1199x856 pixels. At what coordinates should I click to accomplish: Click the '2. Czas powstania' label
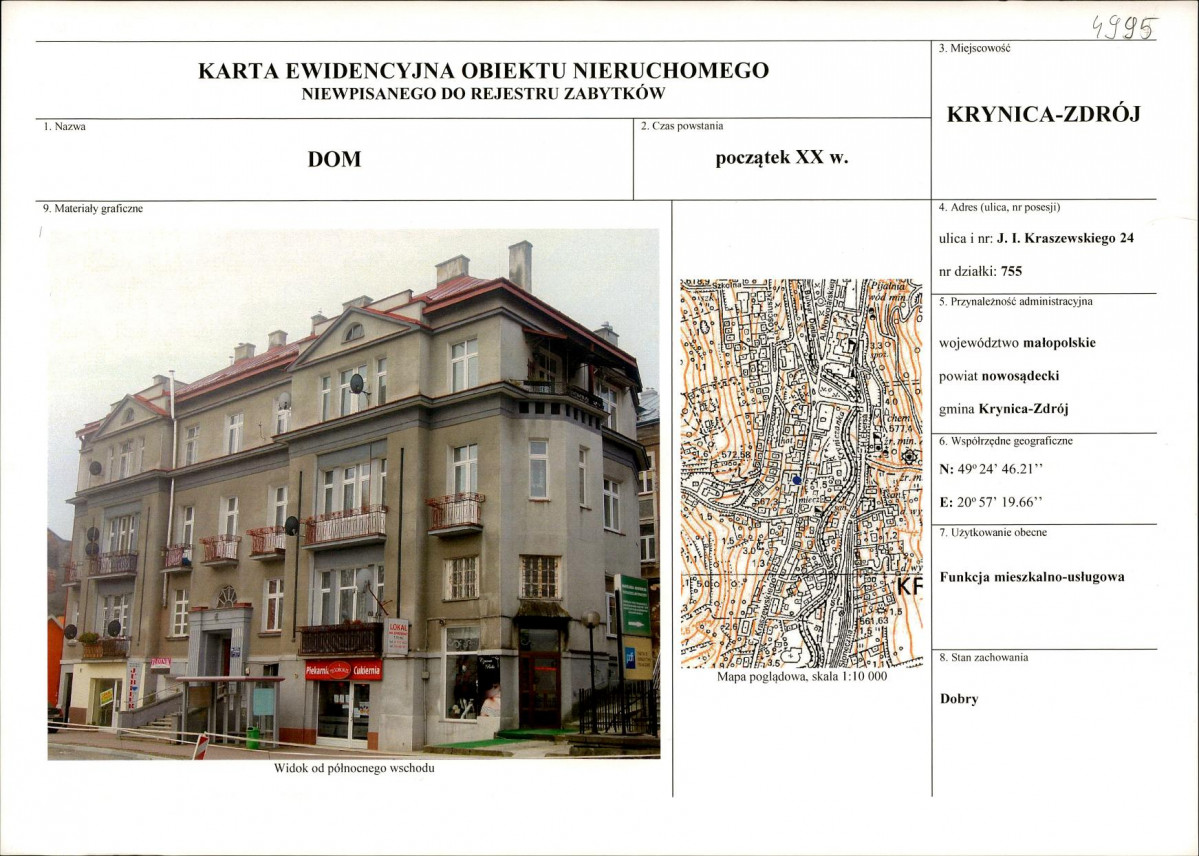[682, 126]
